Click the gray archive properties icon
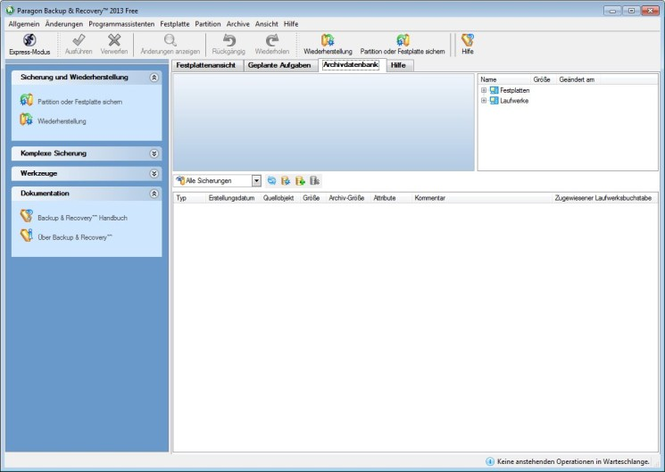The height and width of the screenshot is (472, 665). 314,181
